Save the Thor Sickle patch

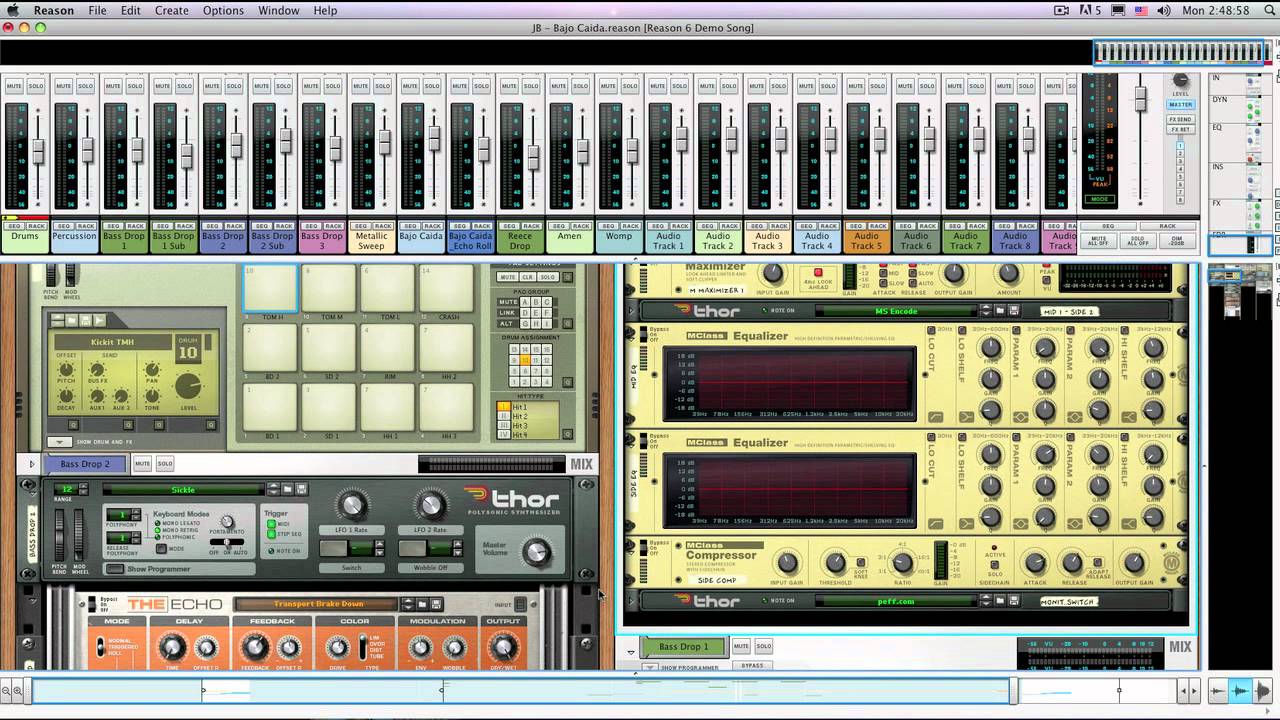[299, 489]
